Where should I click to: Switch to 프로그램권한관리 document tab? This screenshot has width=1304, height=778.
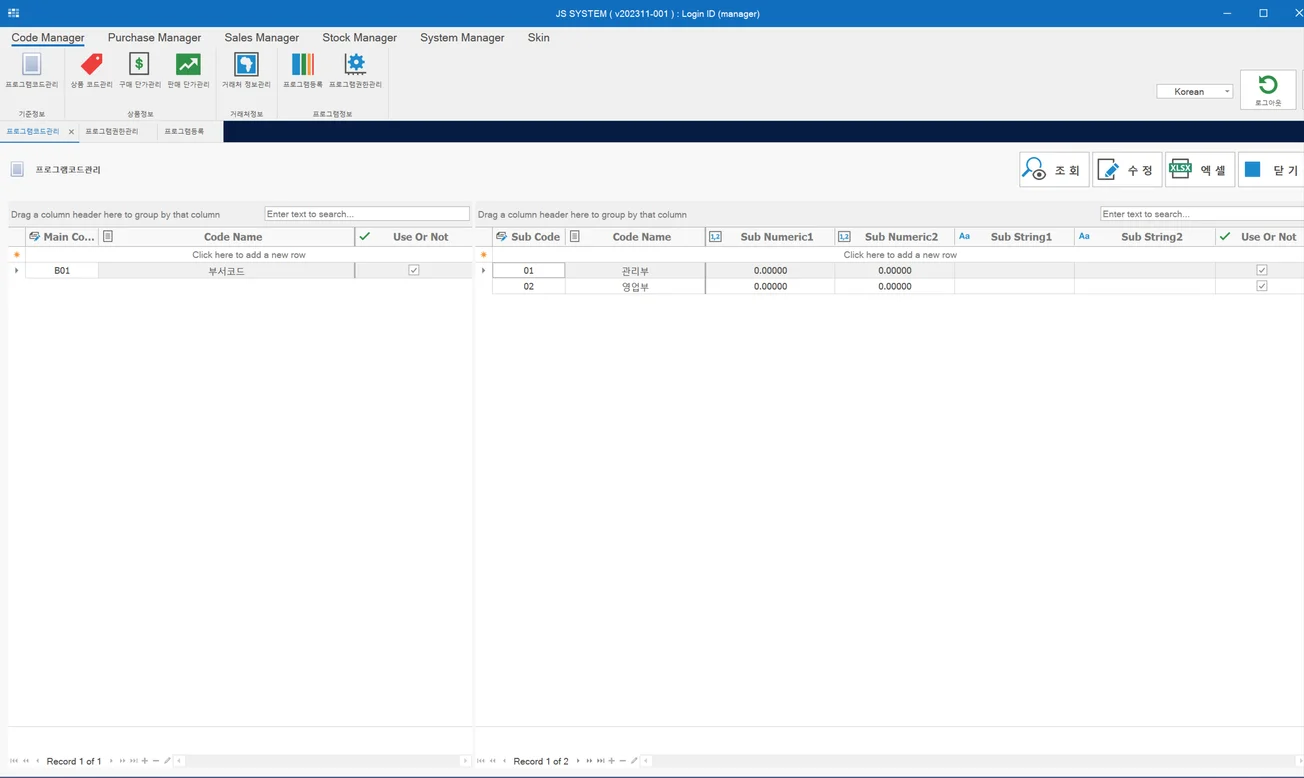pyautogui.click(x=112, y=131)
